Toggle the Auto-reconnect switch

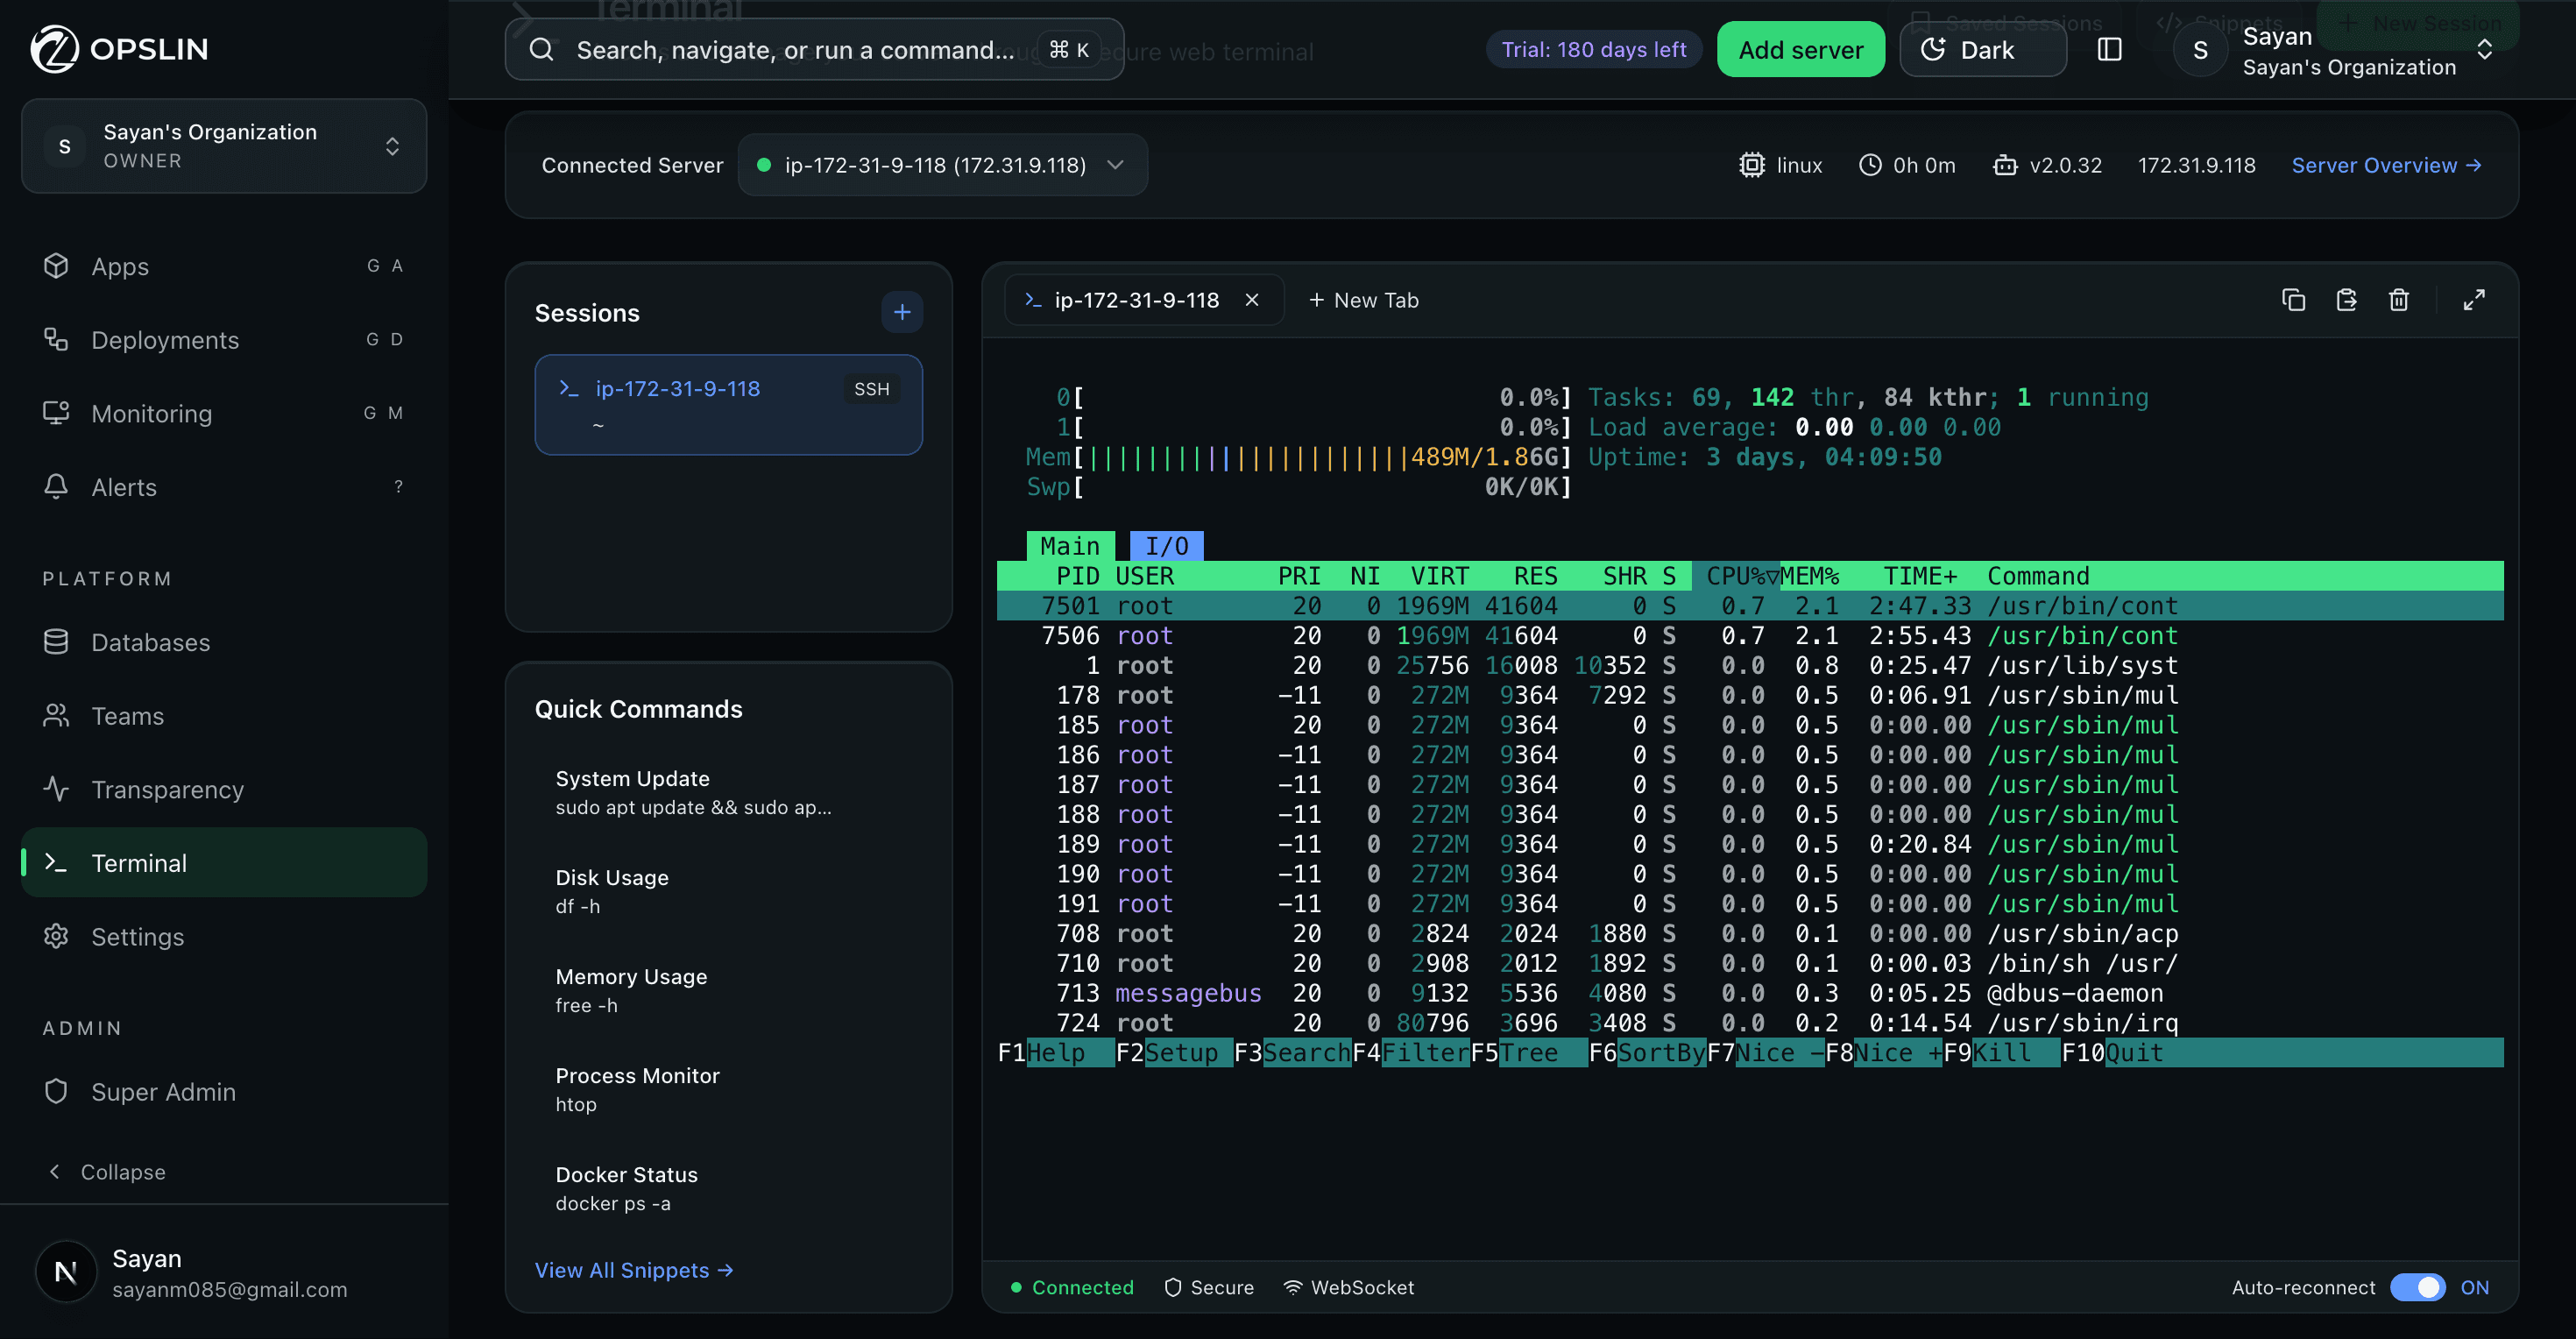click(2417, 1287)
